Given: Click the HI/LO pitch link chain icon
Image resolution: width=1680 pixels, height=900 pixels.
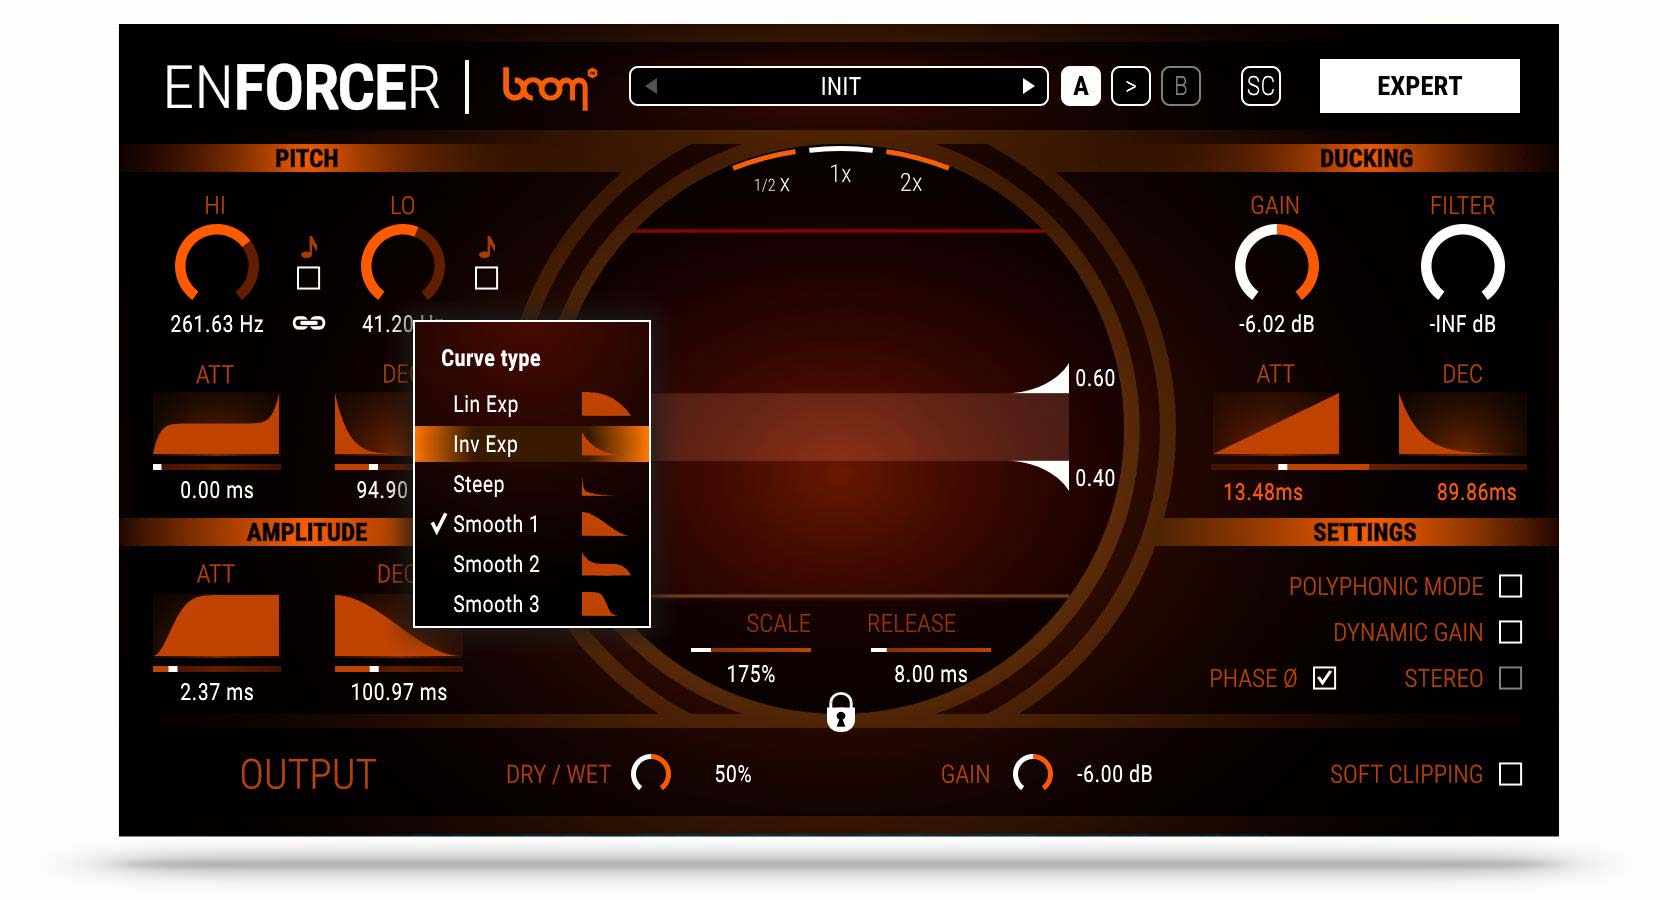Looking at the screenshot, I should (308, 323).
